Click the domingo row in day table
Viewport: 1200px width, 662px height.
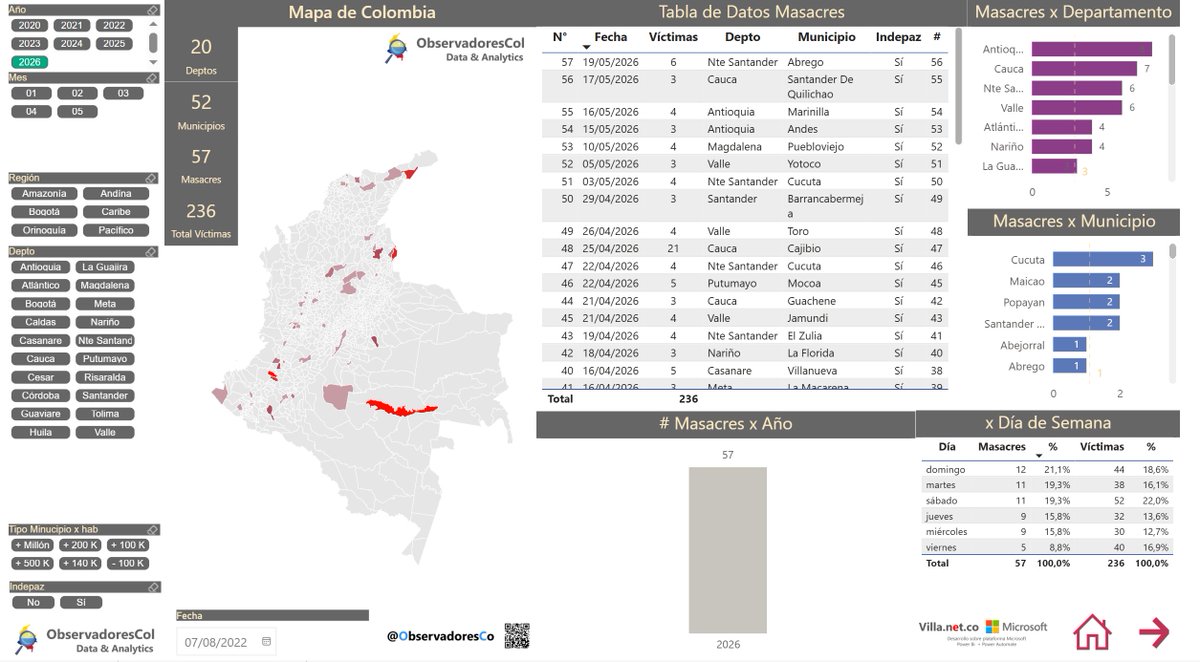tap(1047, 469)
